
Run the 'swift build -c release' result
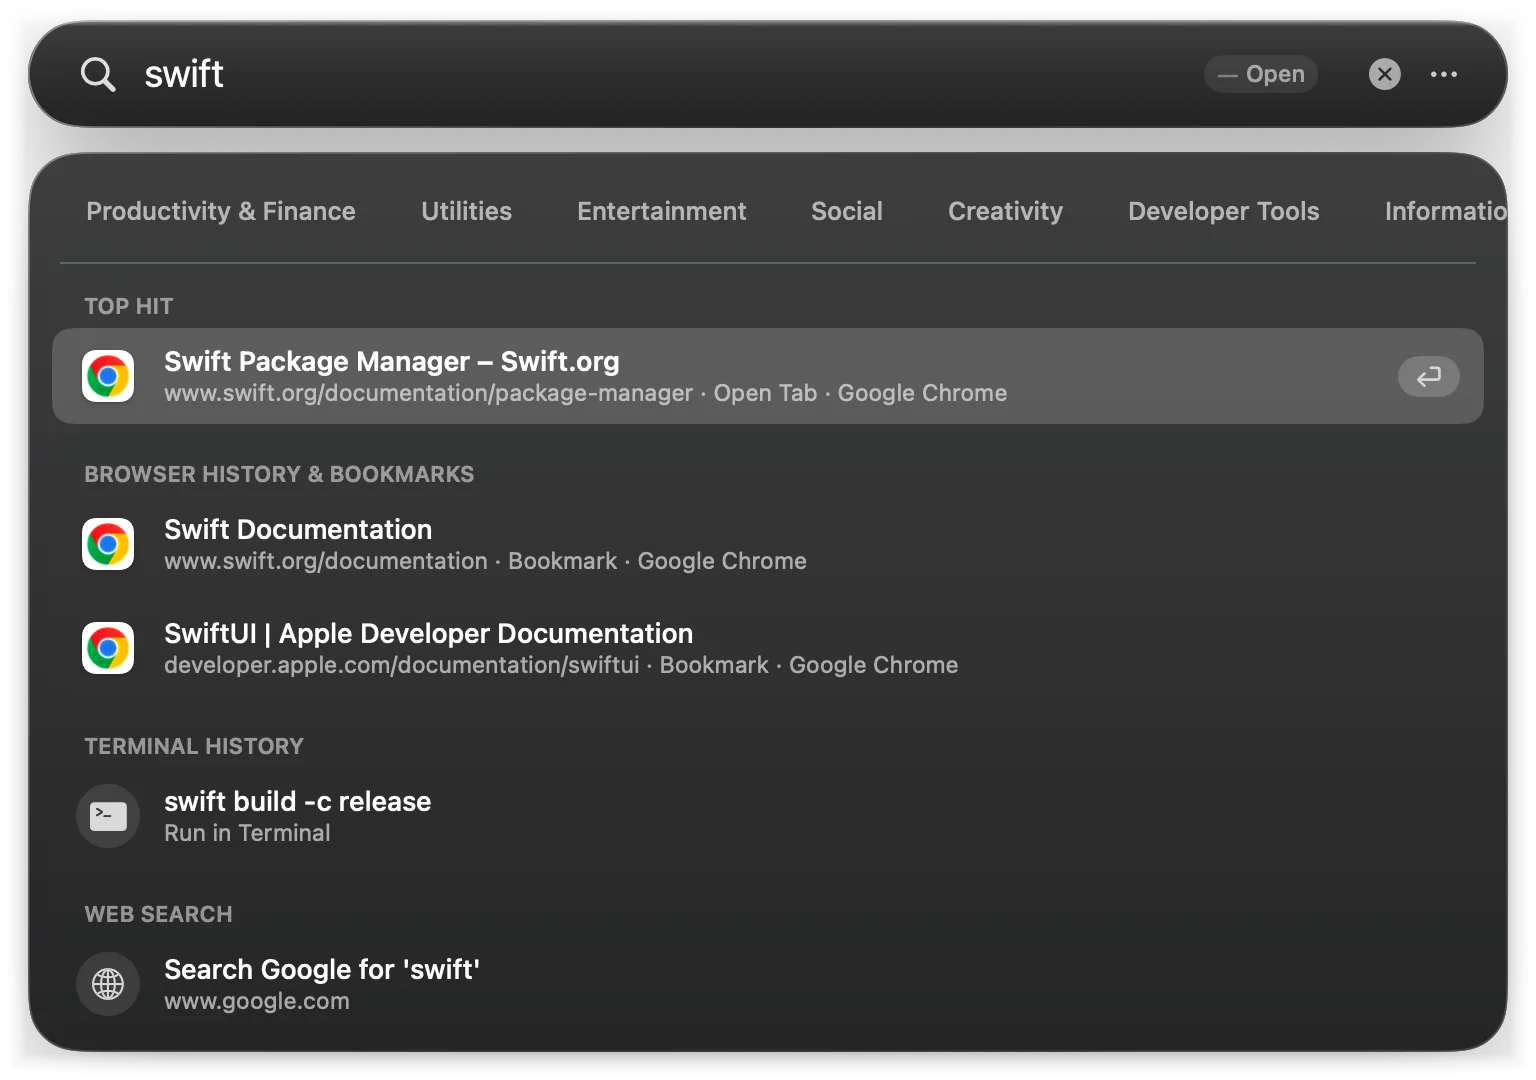(x=767, y=816)
